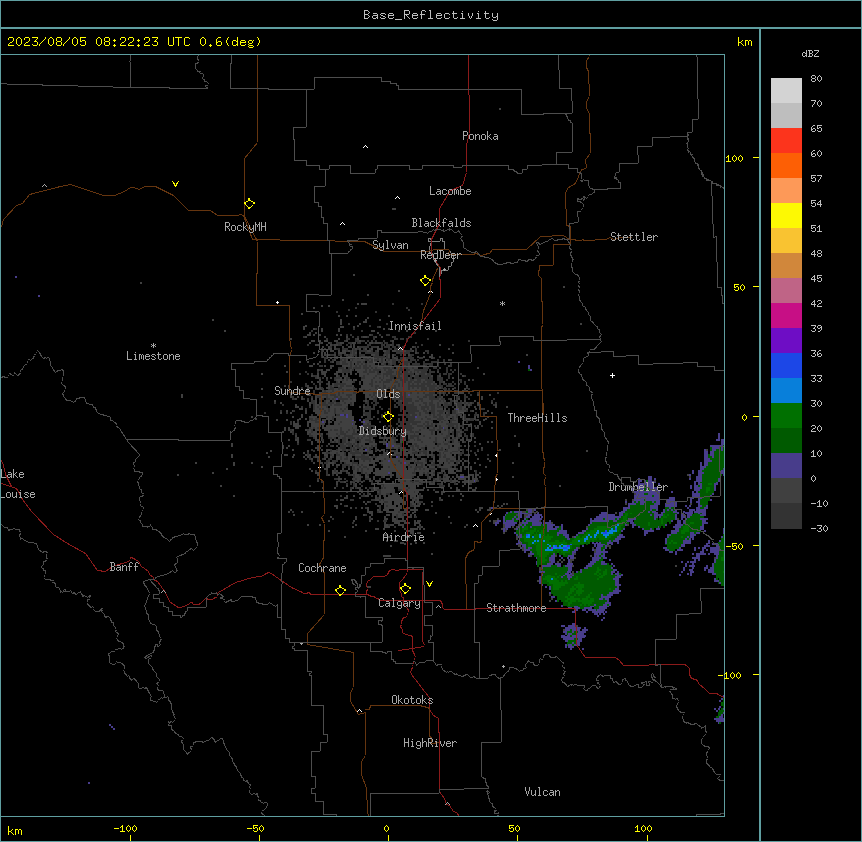This screenshot has width=862, height=842.
Task: Click the yellow diamond marker between Olds and Didsbury
Action: (x=388, y=417)
